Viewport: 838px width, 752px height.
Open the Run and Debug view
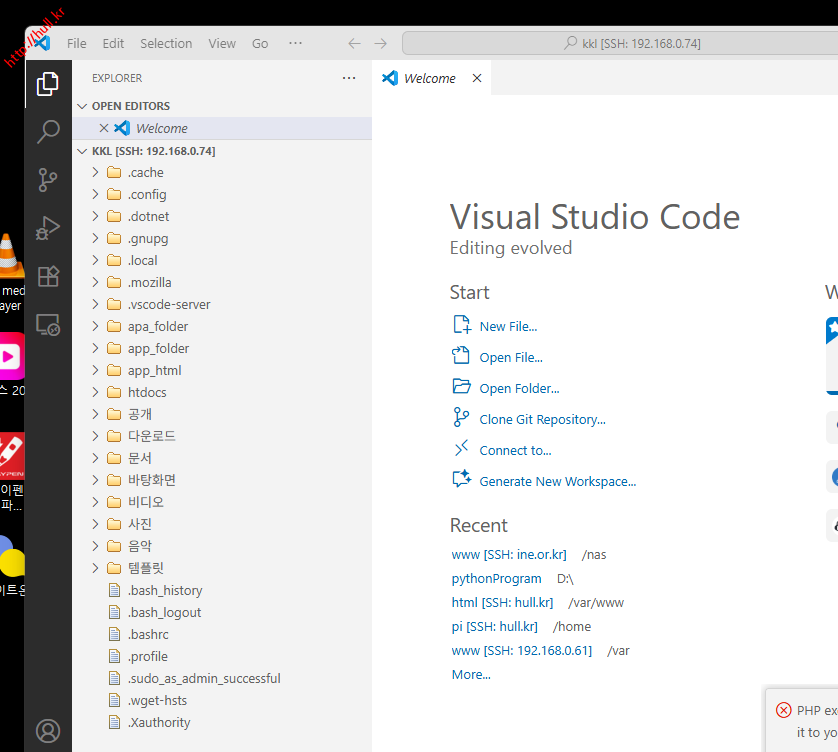pos(48,228)
